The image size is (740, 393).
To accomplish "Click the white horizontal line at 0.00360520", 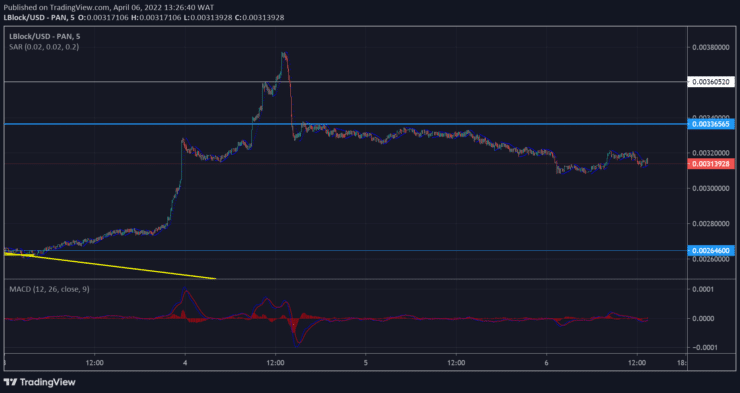I will pos(345,82).
